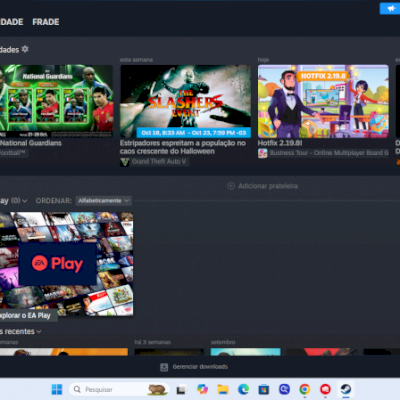This screenshot has height=400, width=400.
Task: Click the 'esta semana' label
Action: [136, 60]
